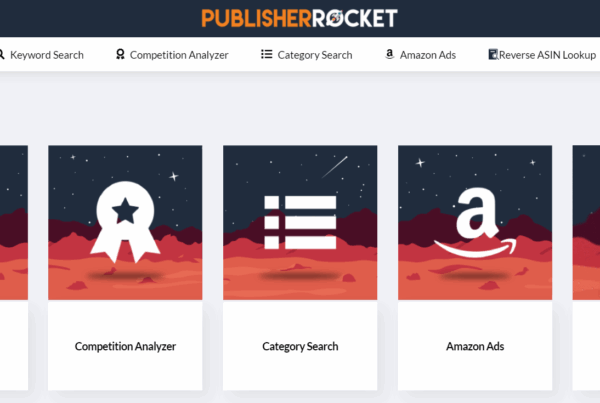The width and height of the screenshot is (600, 403).
Task: Open Category Search in the nav bar
Action: tap(315, 55)
